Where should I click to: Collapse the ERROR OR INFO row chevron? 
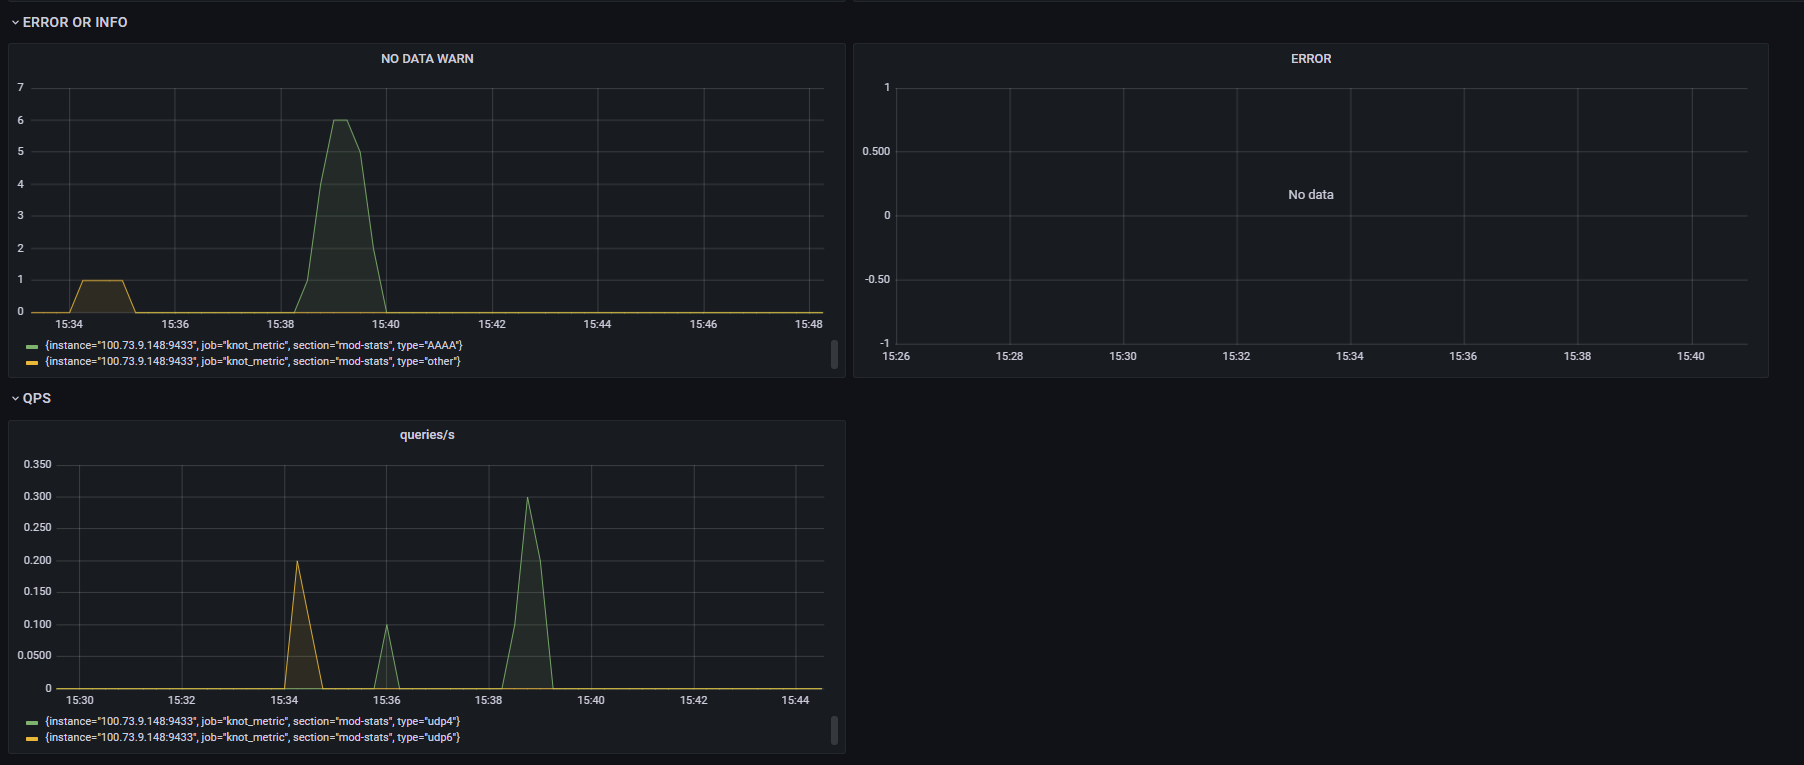coord(15,22)
